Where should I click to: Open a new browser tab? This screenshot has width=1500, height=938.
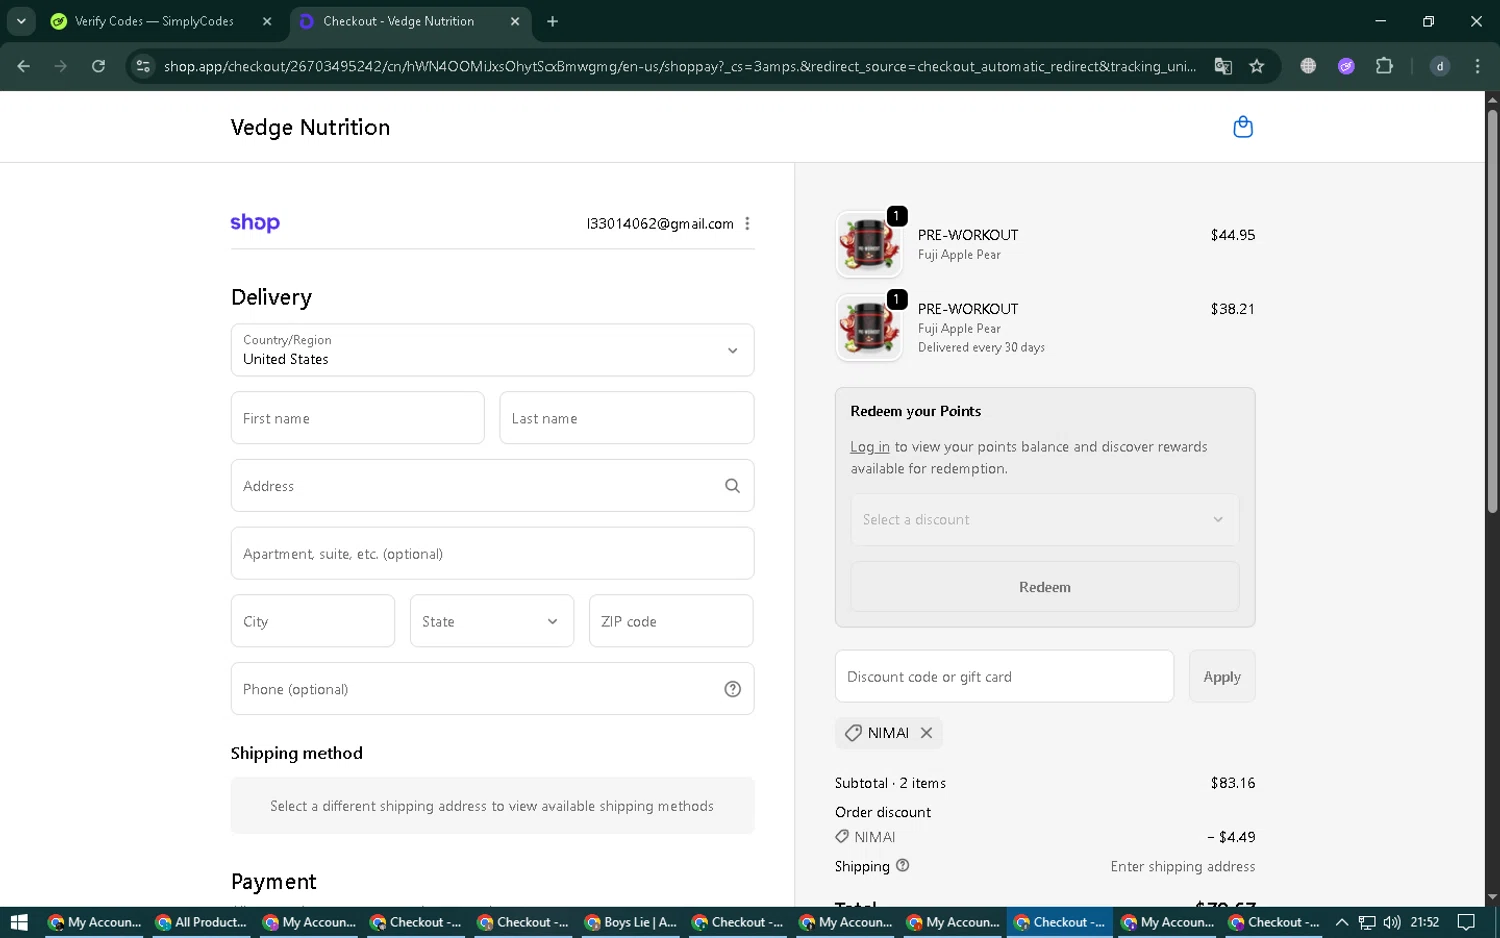pyautogui.click(x=552, y=21)
